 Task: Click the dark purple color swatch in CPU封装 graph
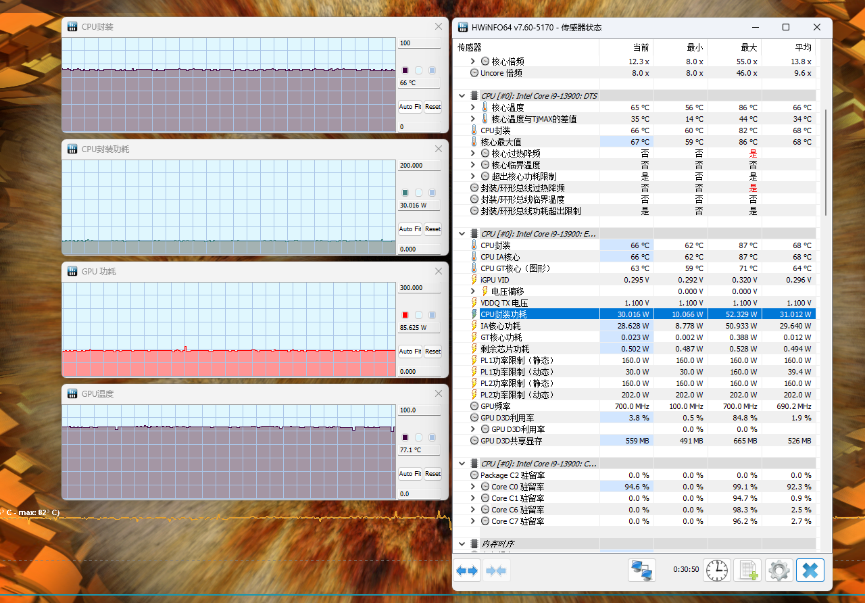click(405, 70)
